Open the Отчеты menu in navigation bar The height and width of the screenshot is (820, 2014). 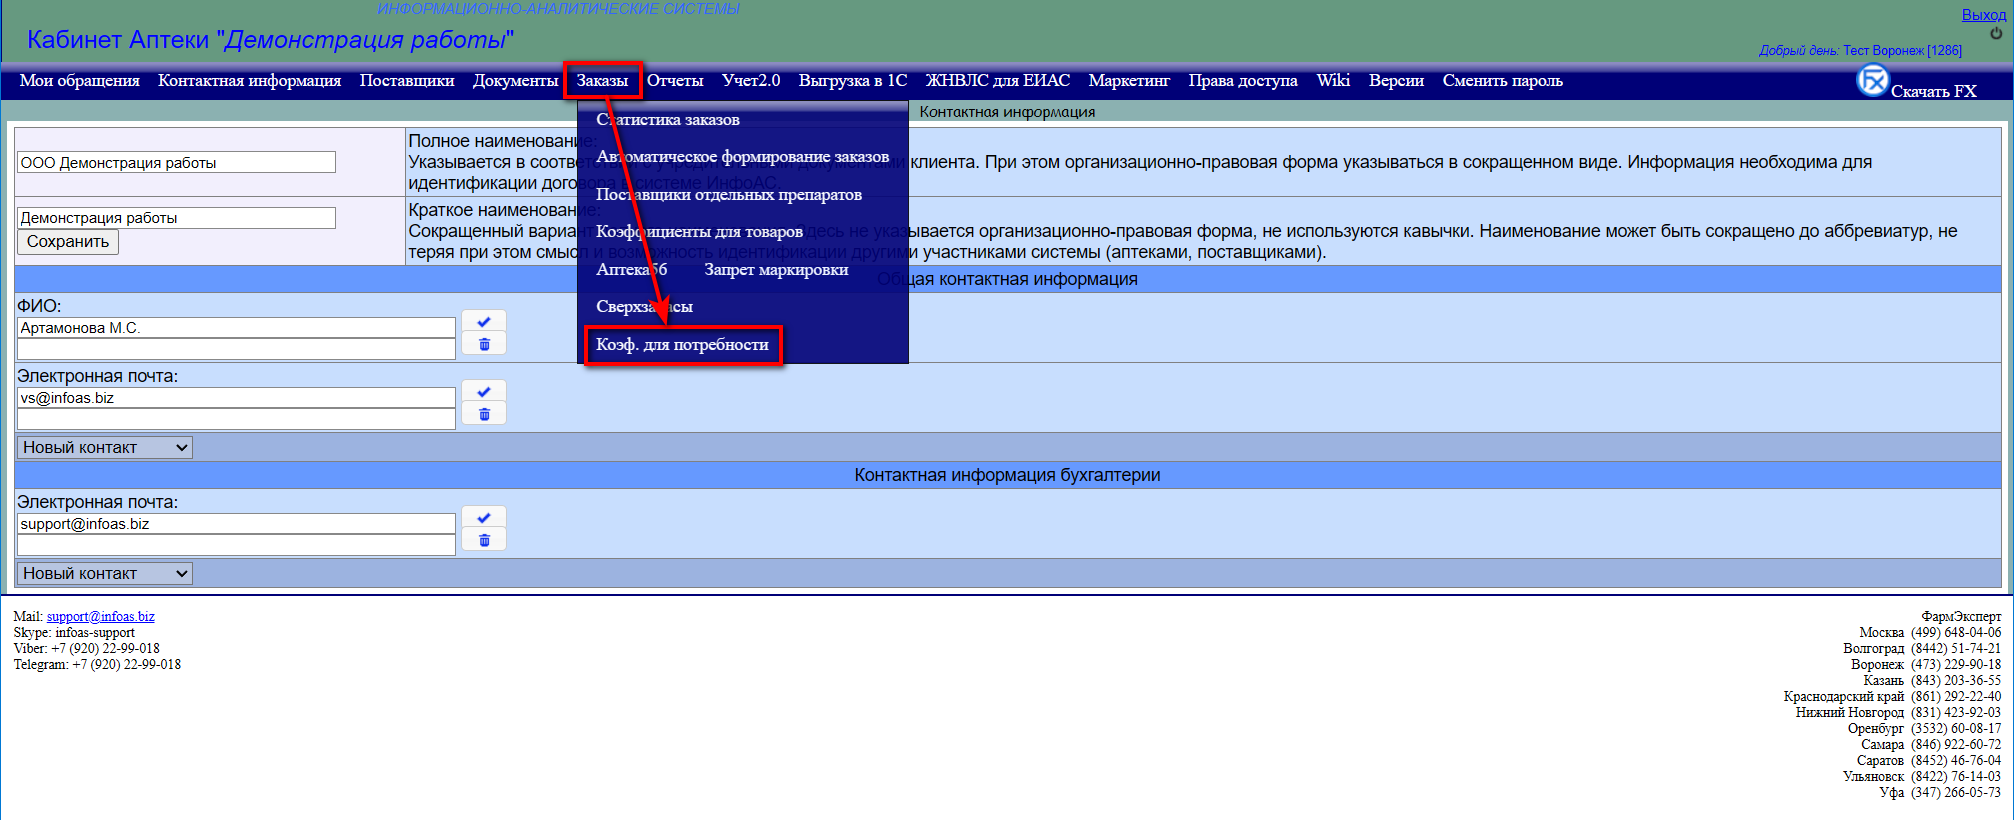coord(675,81)
